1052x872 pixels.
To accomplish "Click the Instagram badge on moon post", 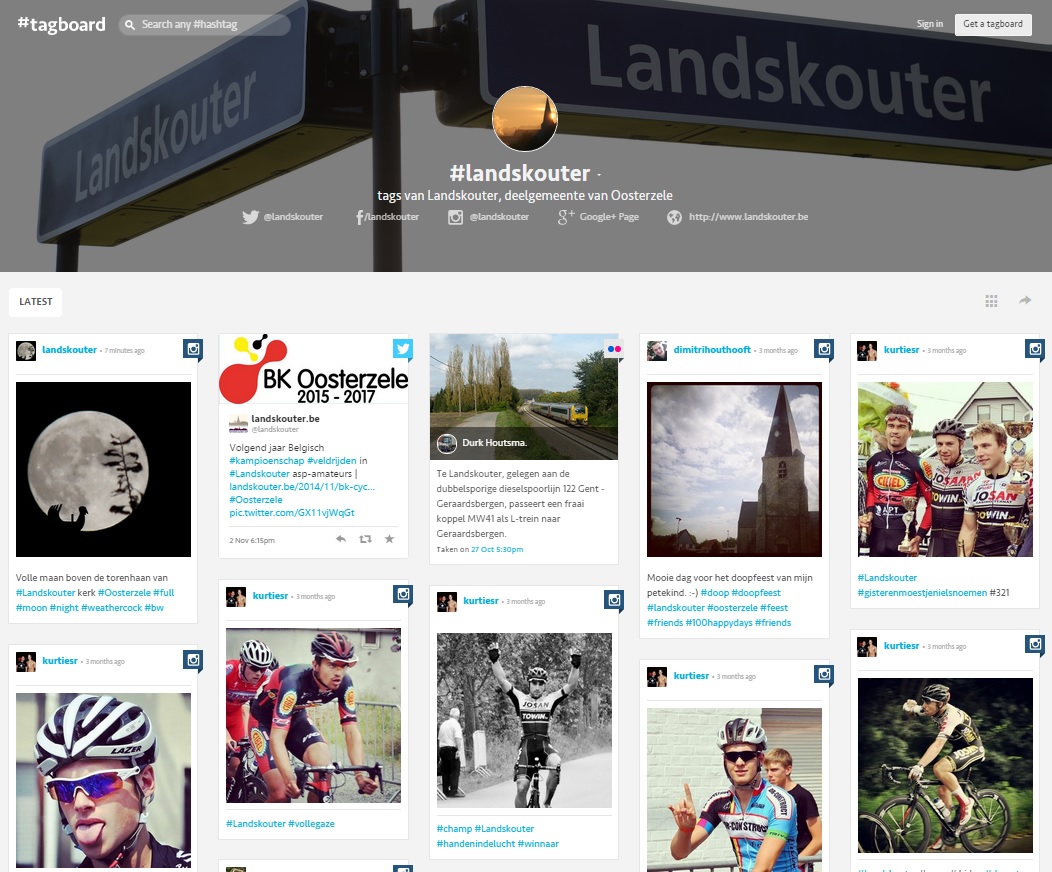I will tap(193, 349).
